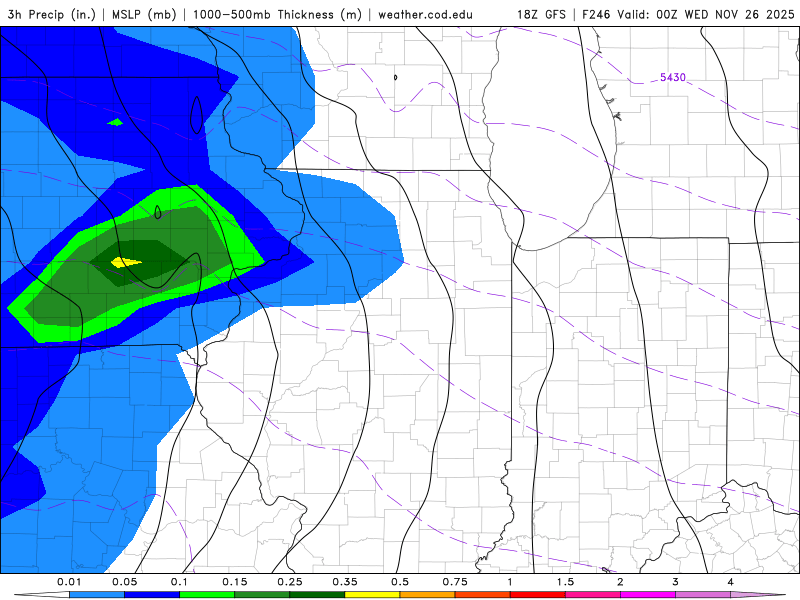
Task: Click the '0.5' colorbar tick label
Action: click(400, 582)
